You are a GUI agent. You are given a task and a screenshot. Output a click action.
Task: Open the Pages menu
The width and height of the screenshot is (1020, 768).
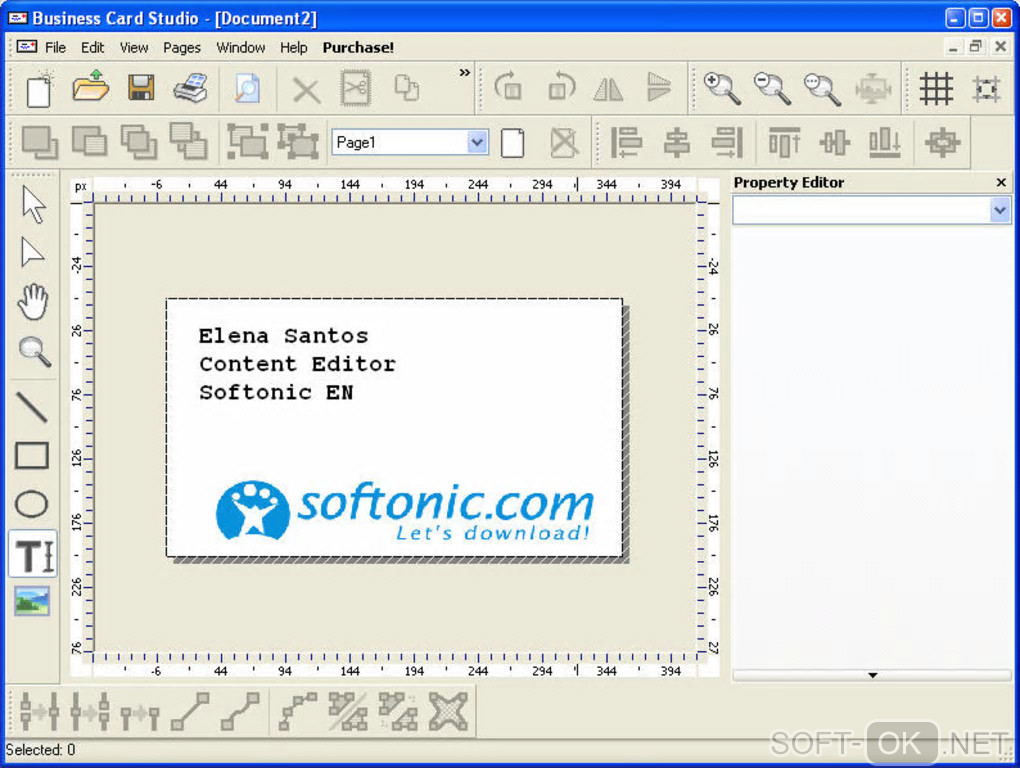click(x=181, y=47)
